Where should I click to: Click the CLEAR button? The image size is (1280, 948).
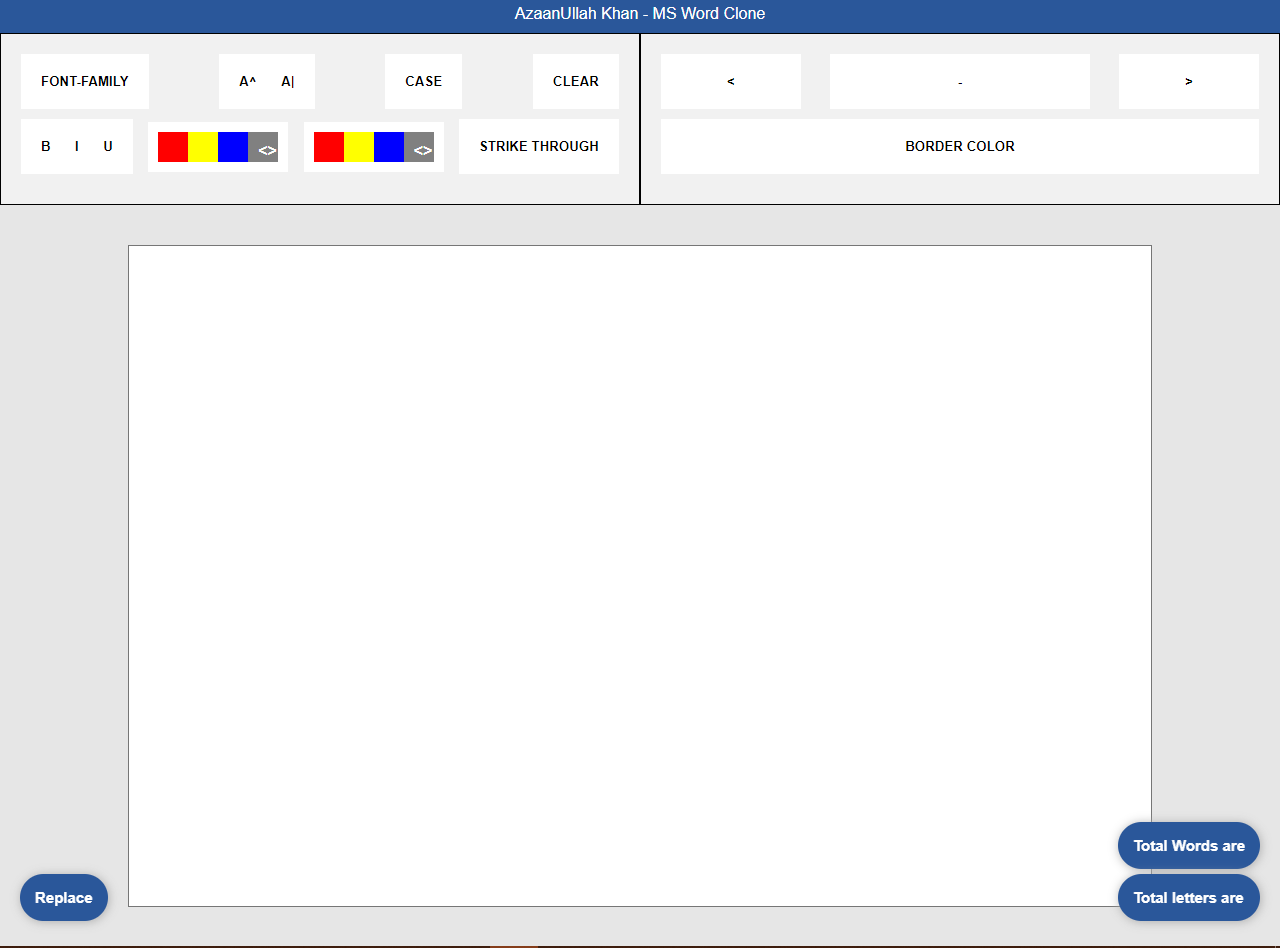pyautogui.click(x=576, y=81)
